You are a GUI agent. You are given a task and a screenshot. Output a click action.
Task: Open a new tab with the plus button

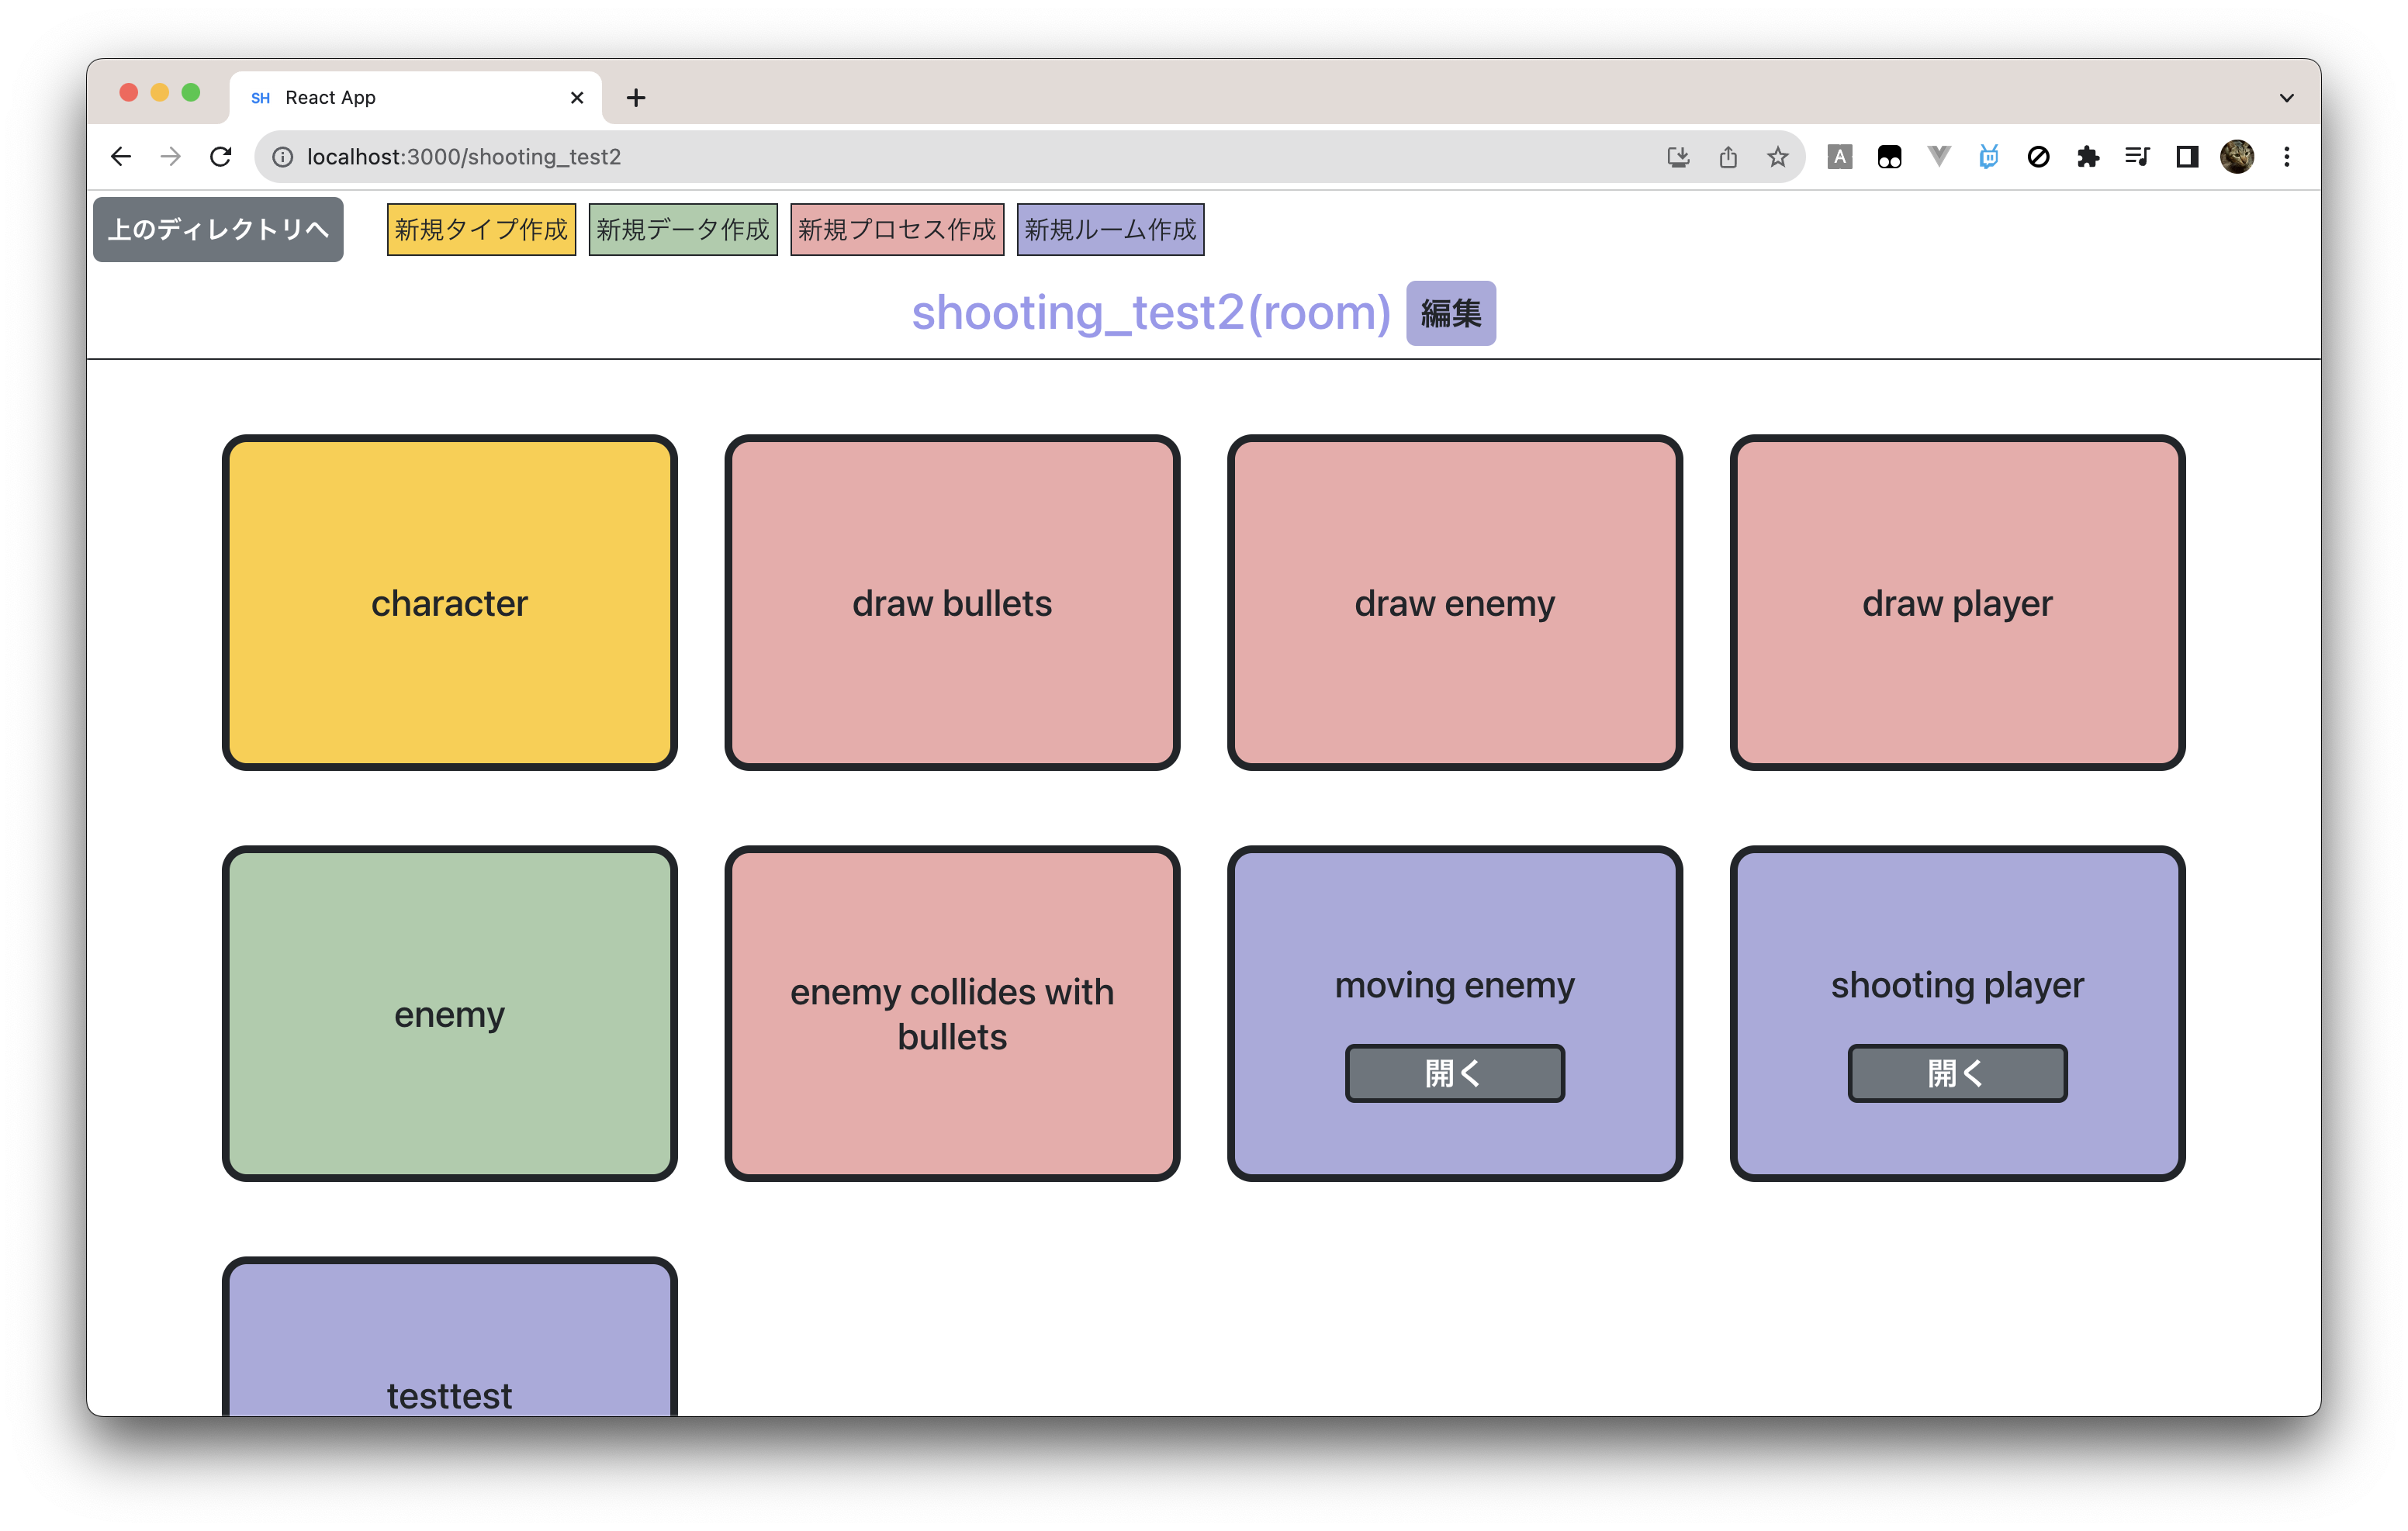pyautogui.click(x=636, y=98)
